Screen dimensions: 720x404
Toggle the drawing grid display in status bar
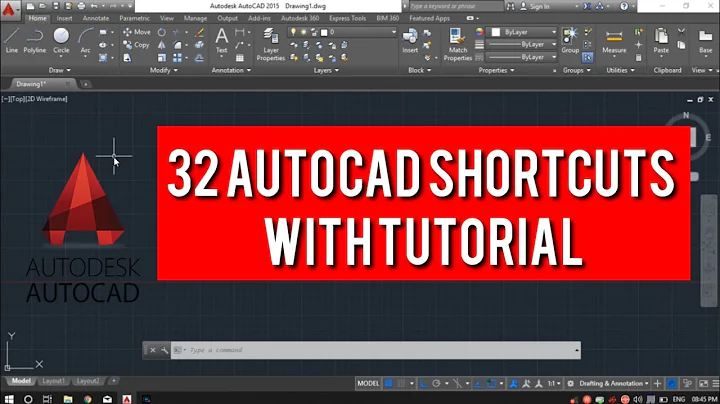[388, 383]
